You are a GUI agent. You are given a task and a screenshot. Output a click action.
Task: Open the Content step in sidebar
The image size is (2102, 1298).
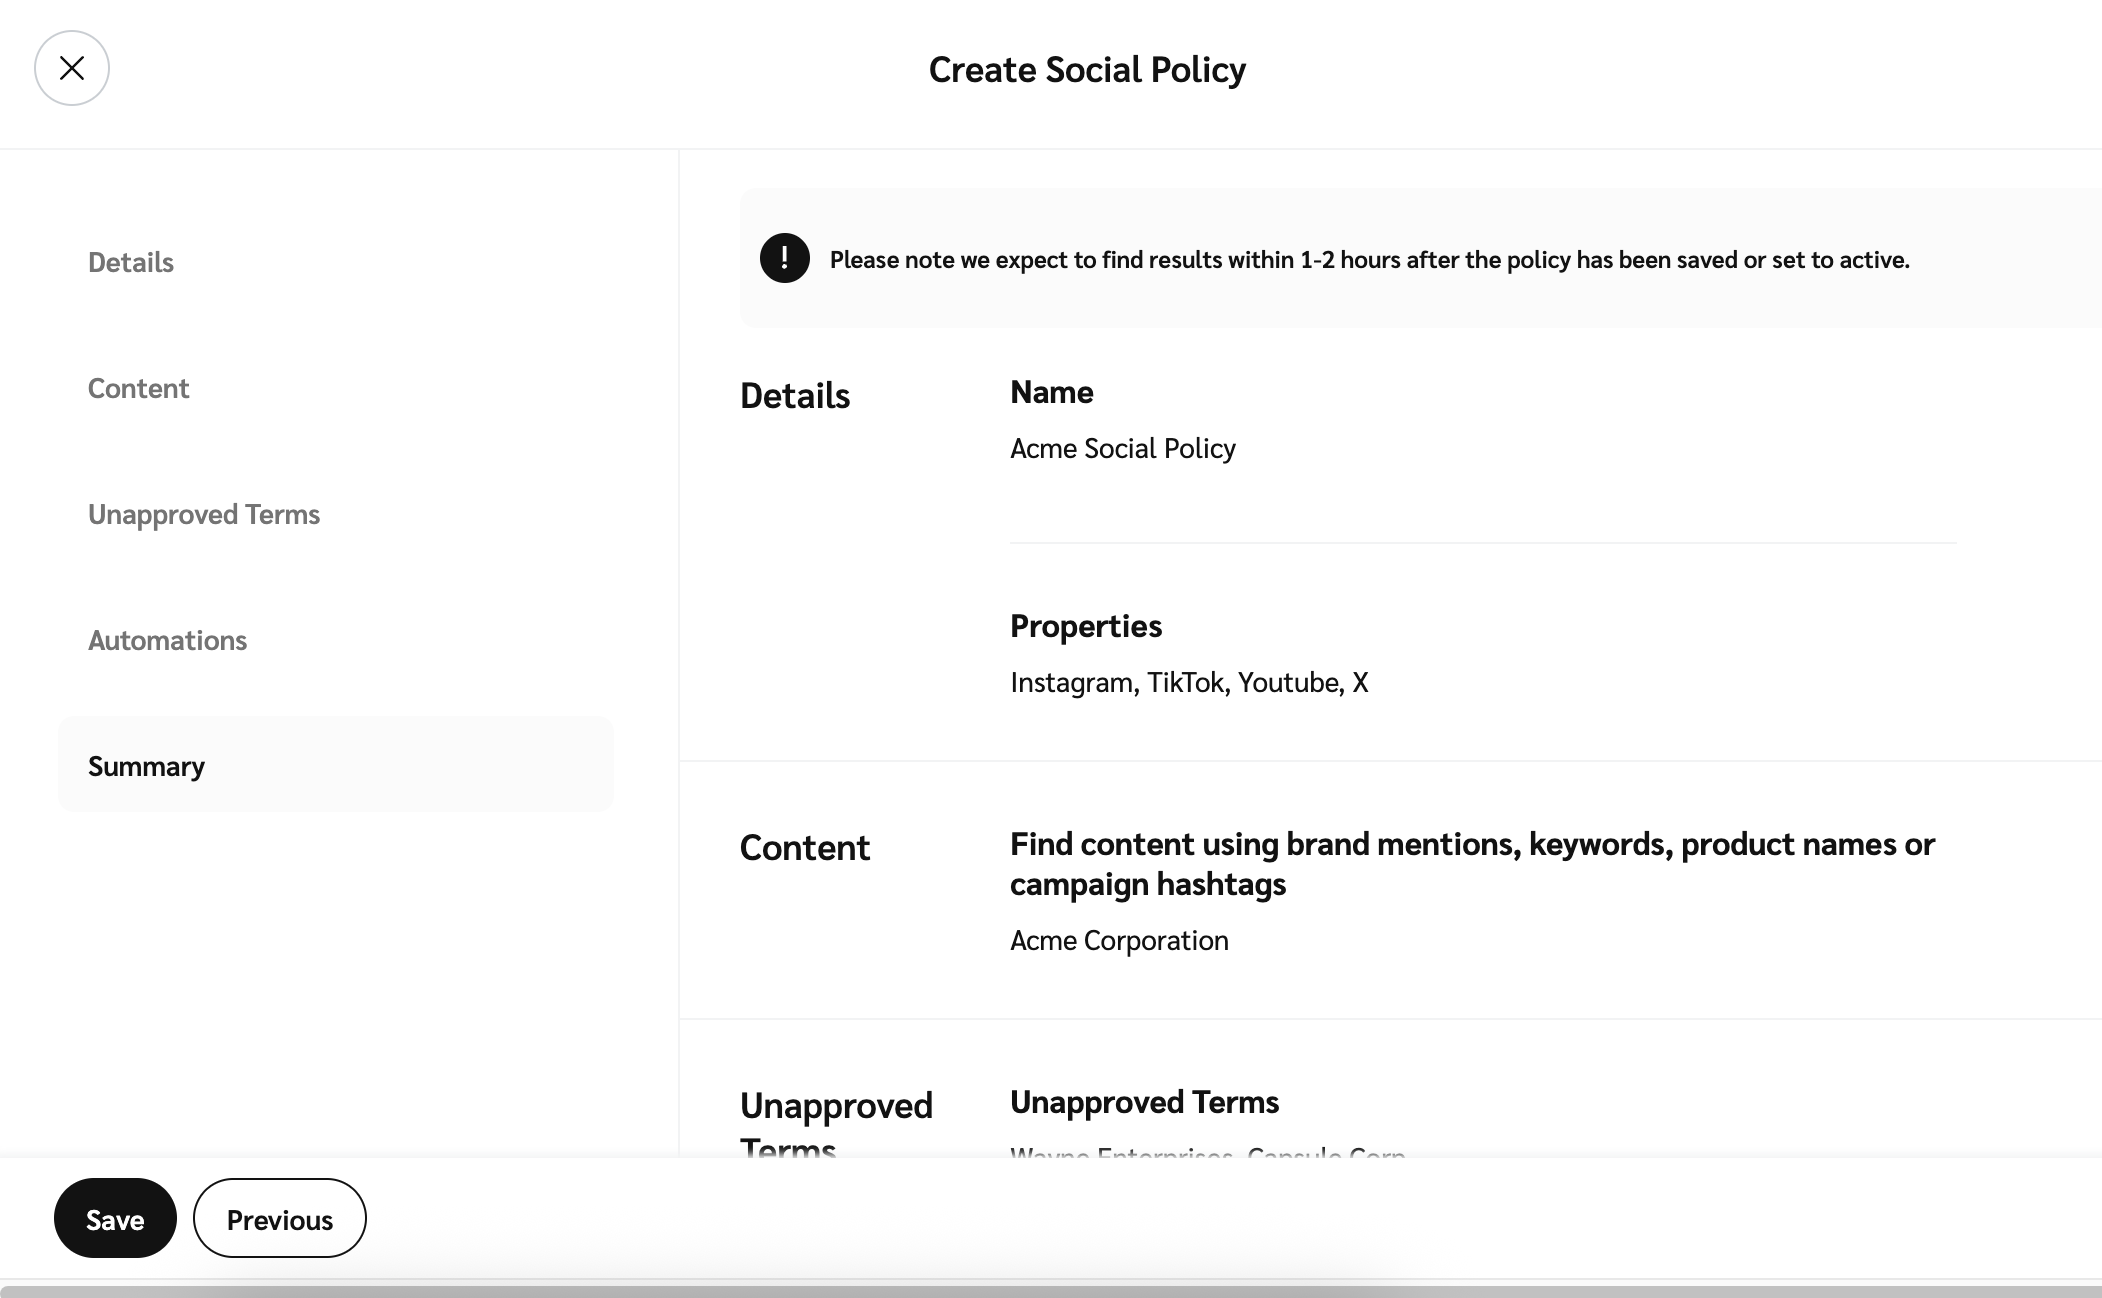[138, 388]
